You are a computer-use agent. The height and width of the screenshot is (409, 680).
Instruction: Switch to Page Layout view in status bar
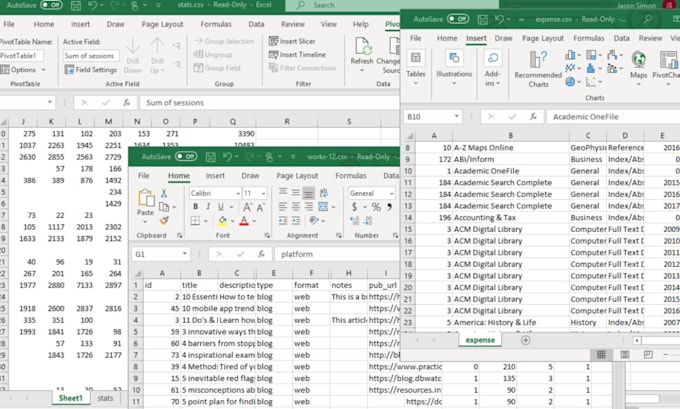(624, 354)
